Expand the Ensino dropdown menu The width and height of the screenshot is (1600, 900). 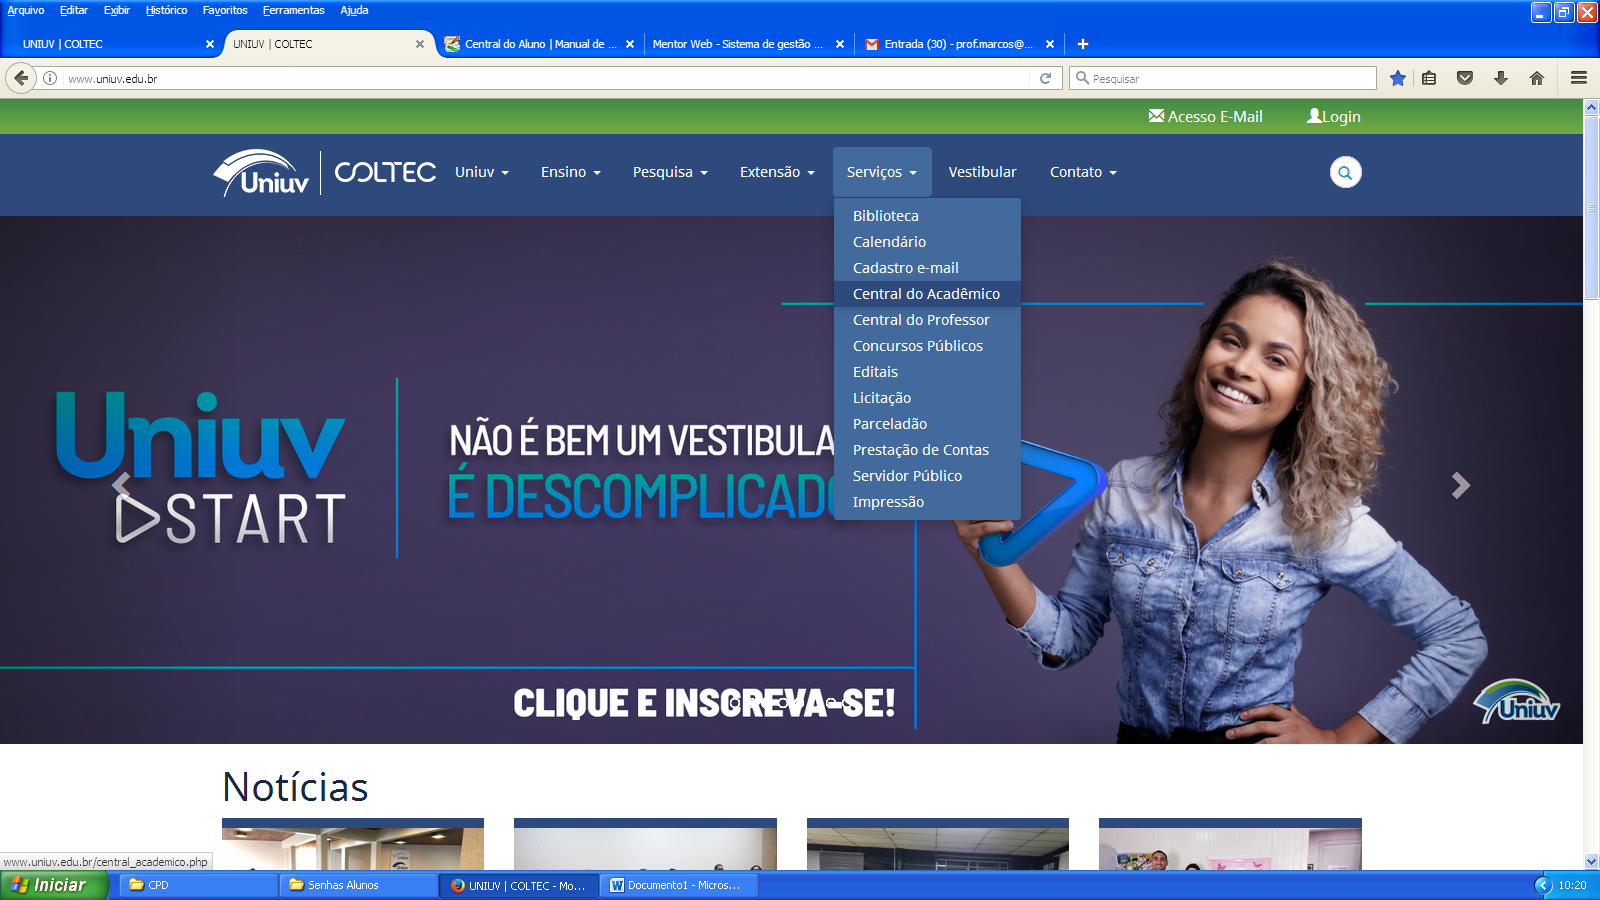[x=570, y=172]
